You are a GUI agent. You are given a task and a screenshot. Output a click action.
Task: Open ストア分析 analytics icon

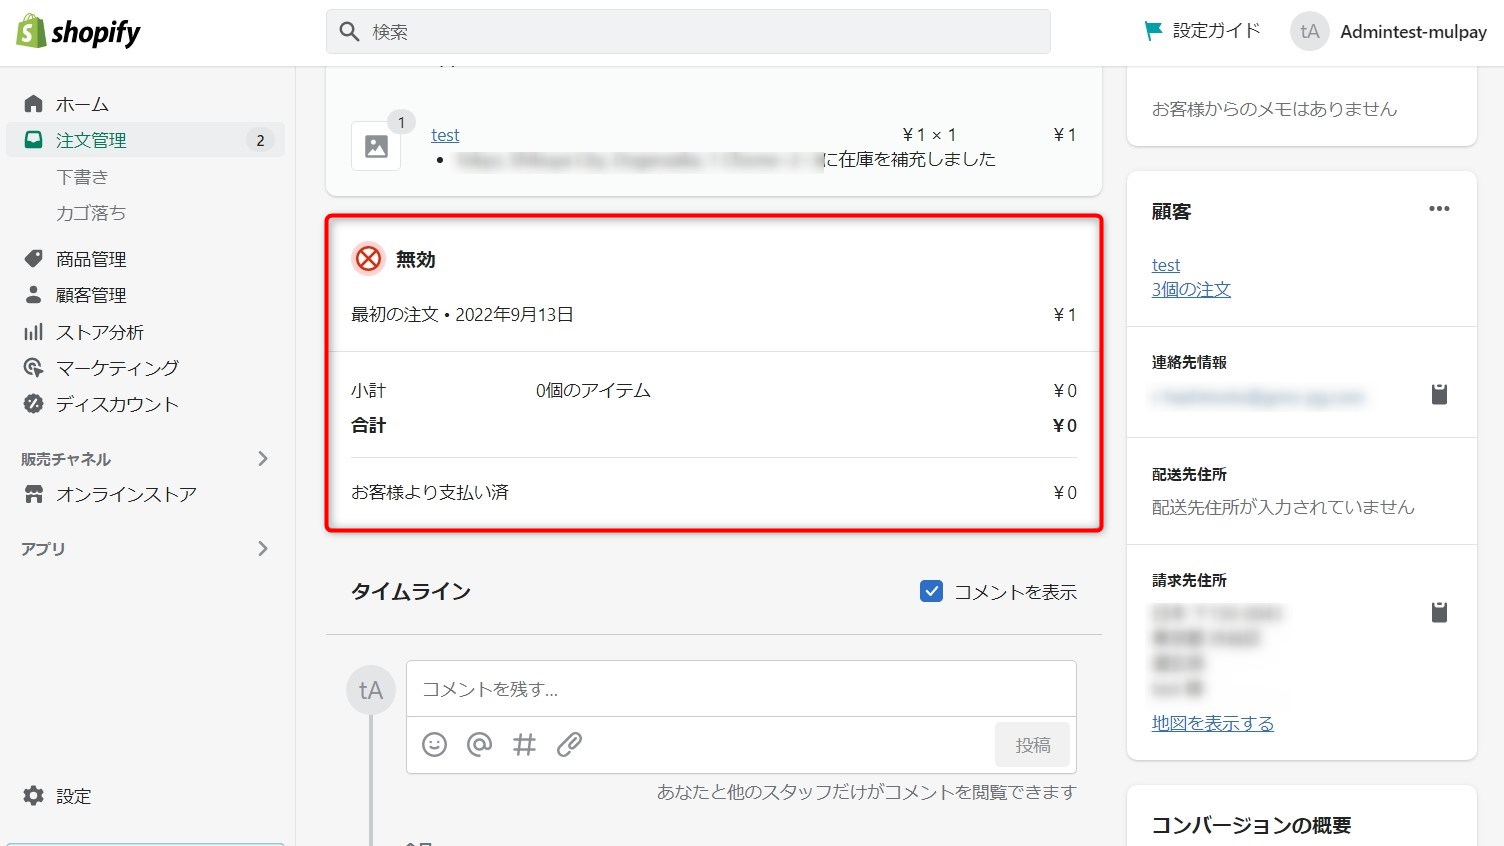[x=33, y=331]
